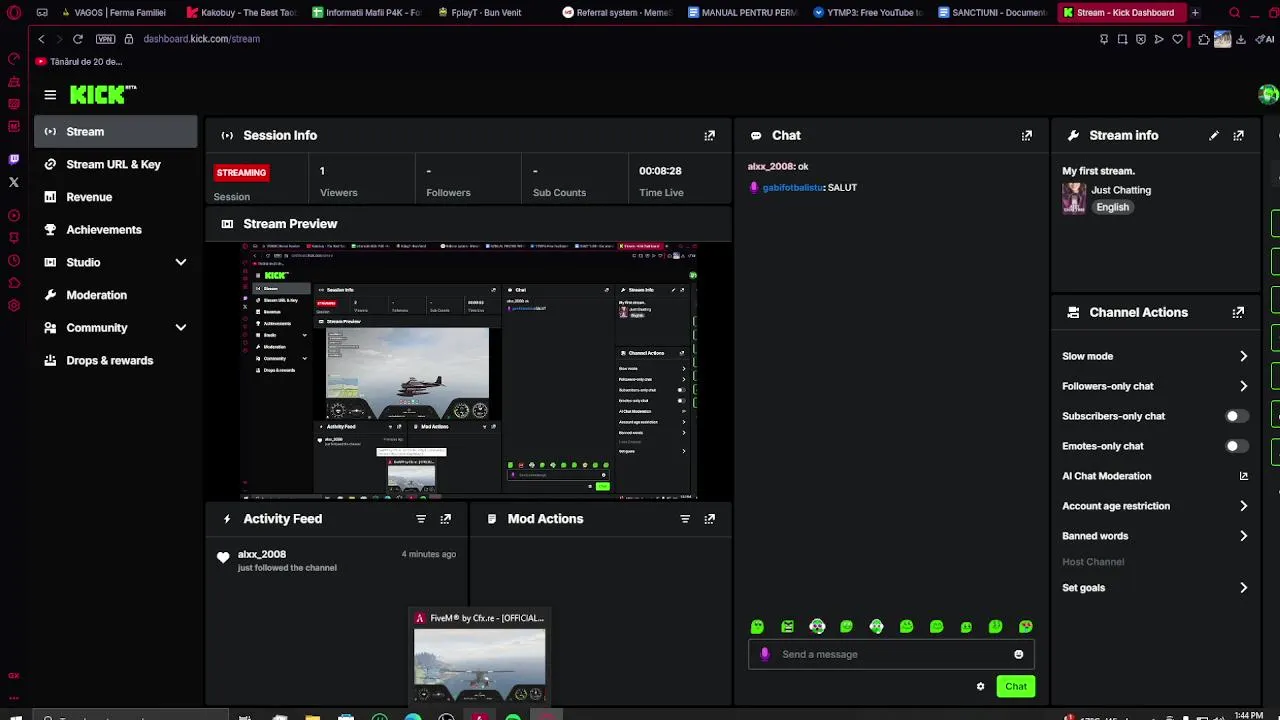Open the Tânărul de 20 de... bookmark
The image size is (1280, 720).
[x=78, y=61]
